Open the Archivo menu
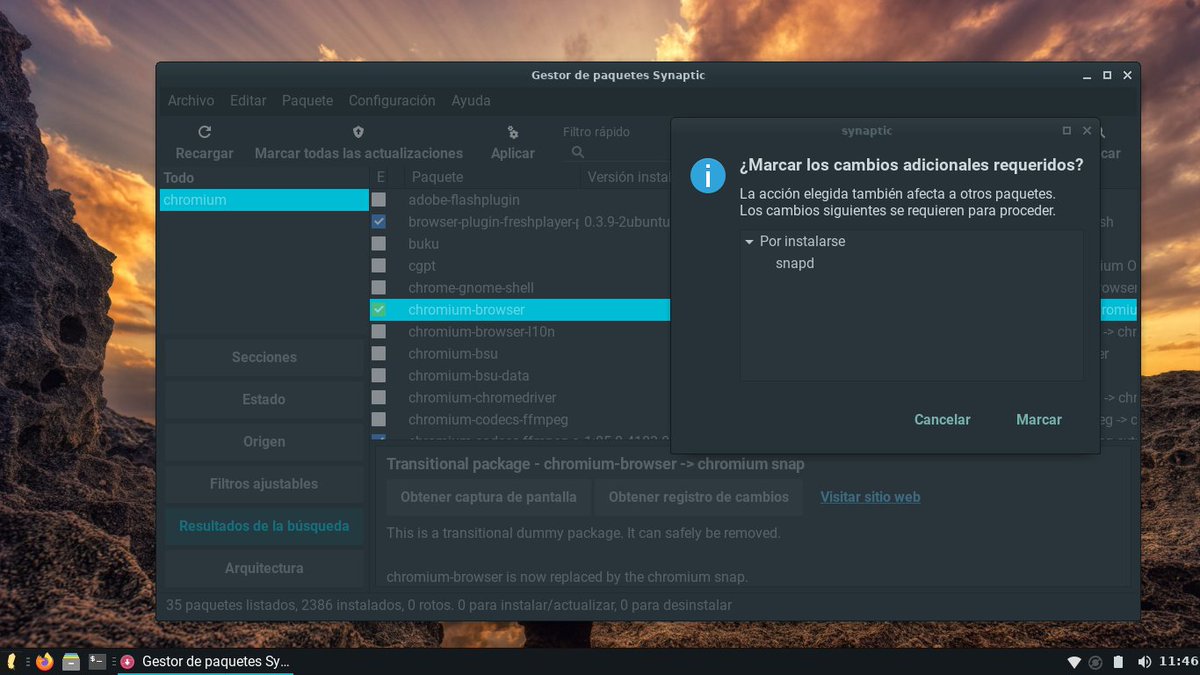Image resolution: width=1200 pixels, height=675 pixels. click(191, 101)
